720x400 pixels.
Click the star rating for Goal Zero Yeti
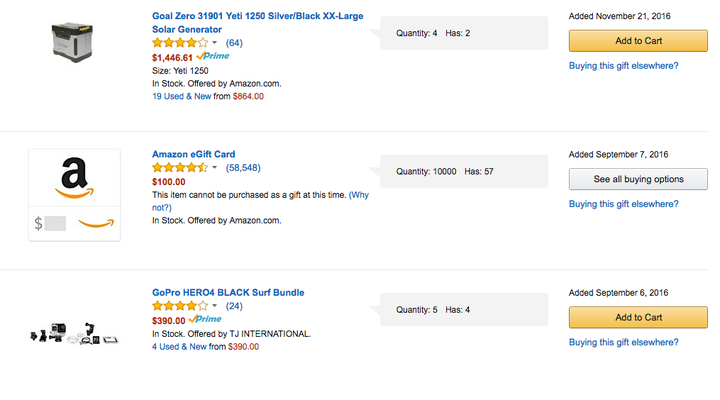tap(180, 43)
